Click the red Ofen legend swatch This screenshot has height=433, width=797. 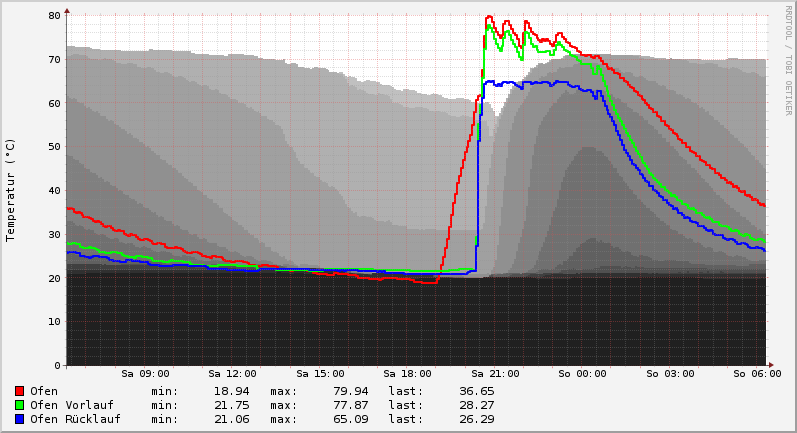point(19,391)
